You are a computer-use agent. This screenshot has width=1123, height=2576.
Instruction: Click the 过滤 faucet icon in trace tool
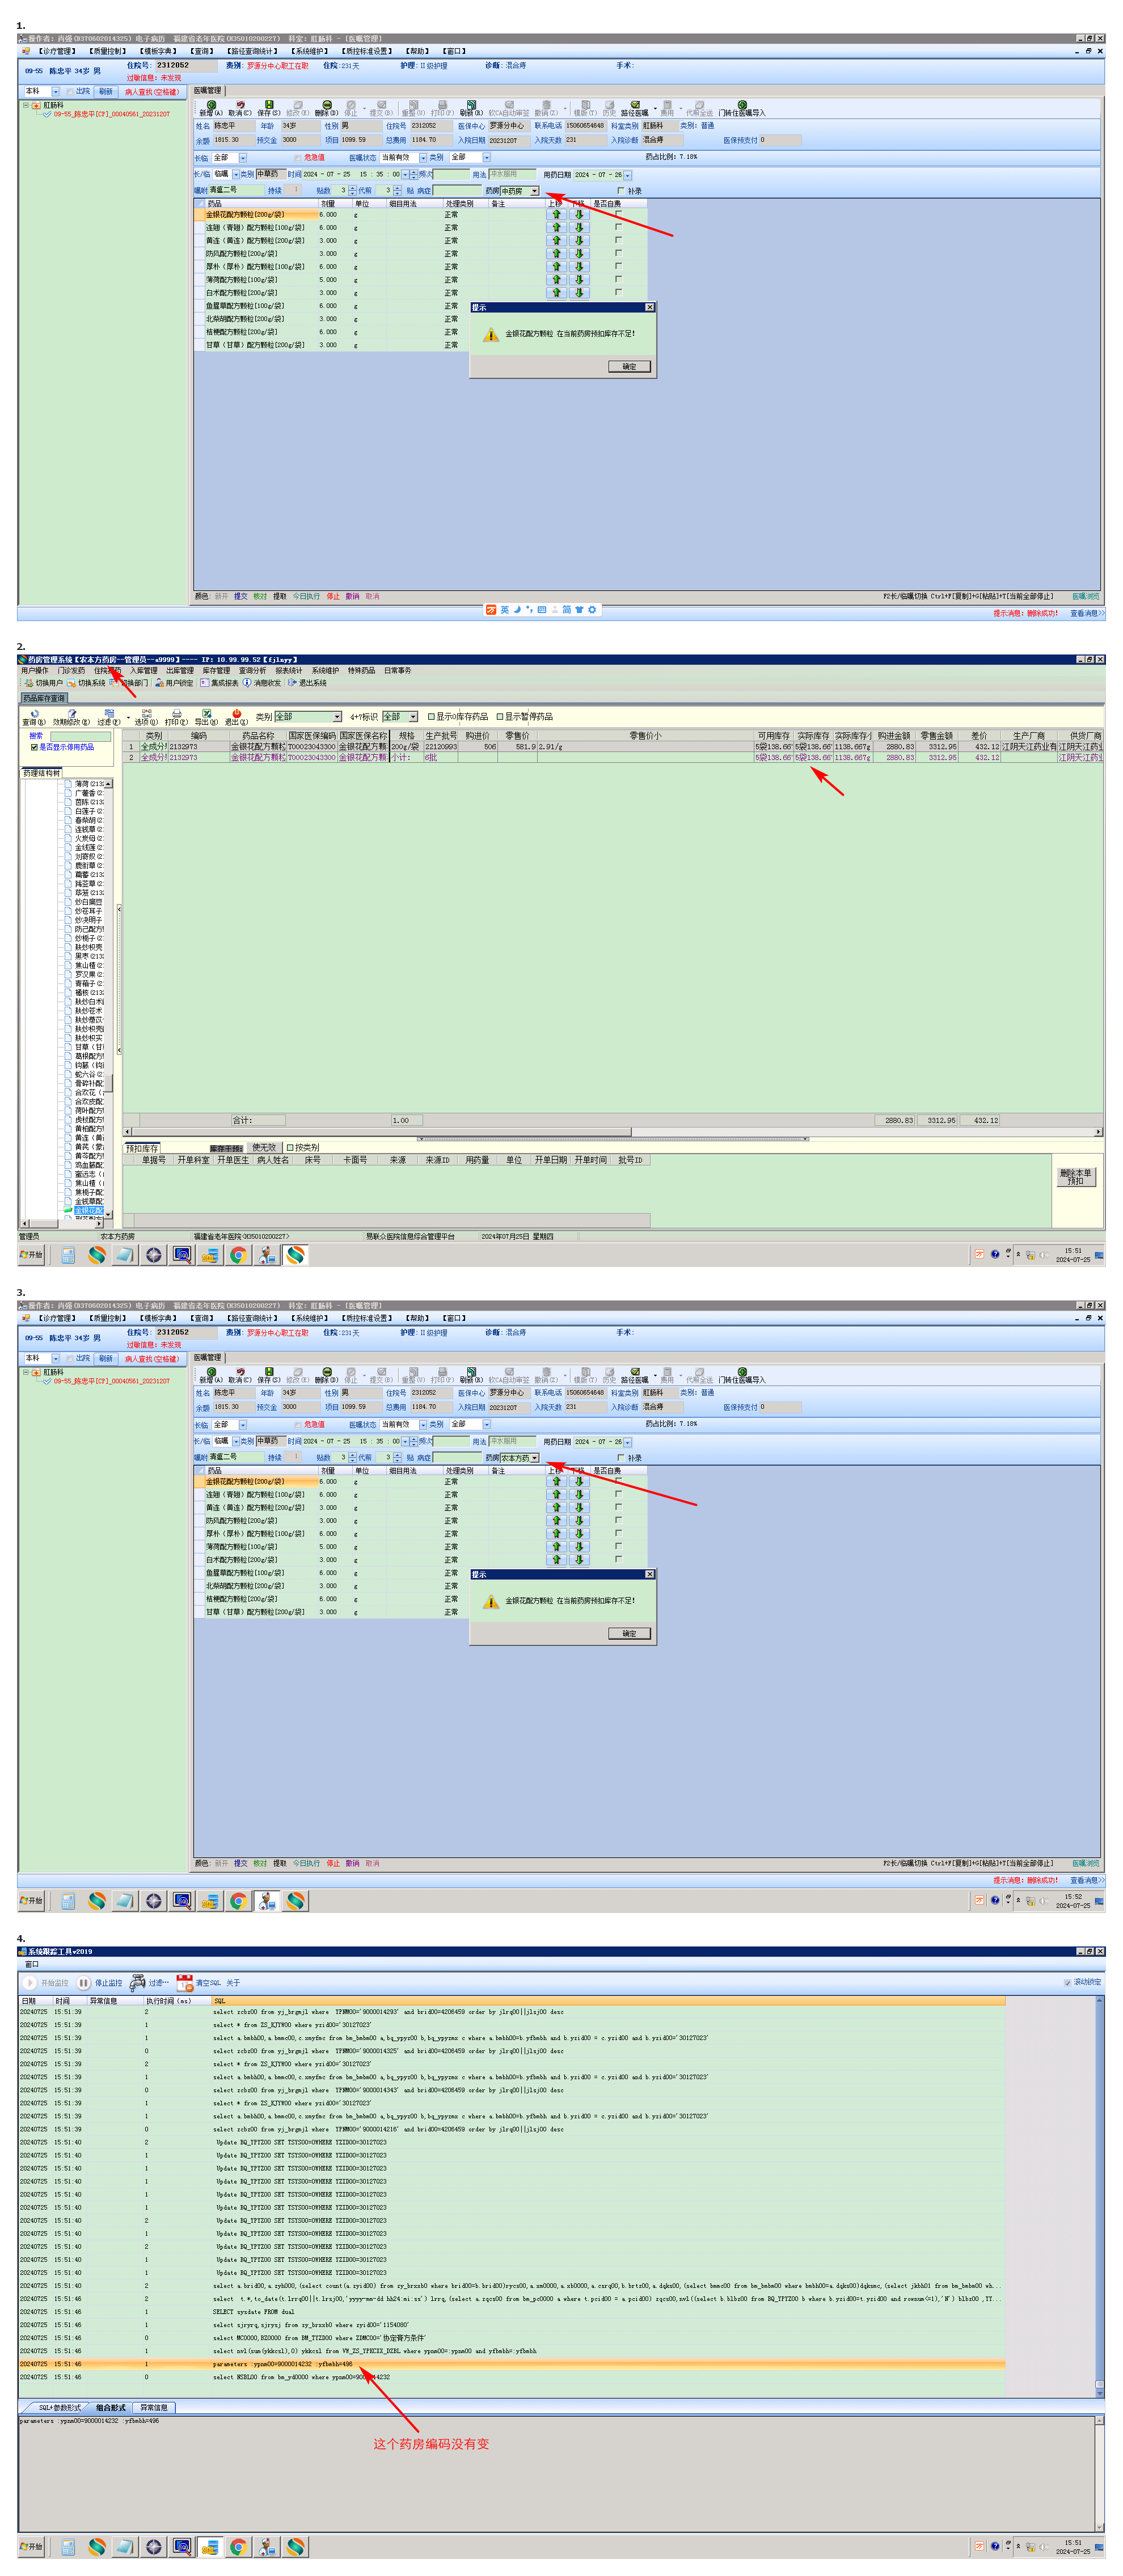(138, 1982)
